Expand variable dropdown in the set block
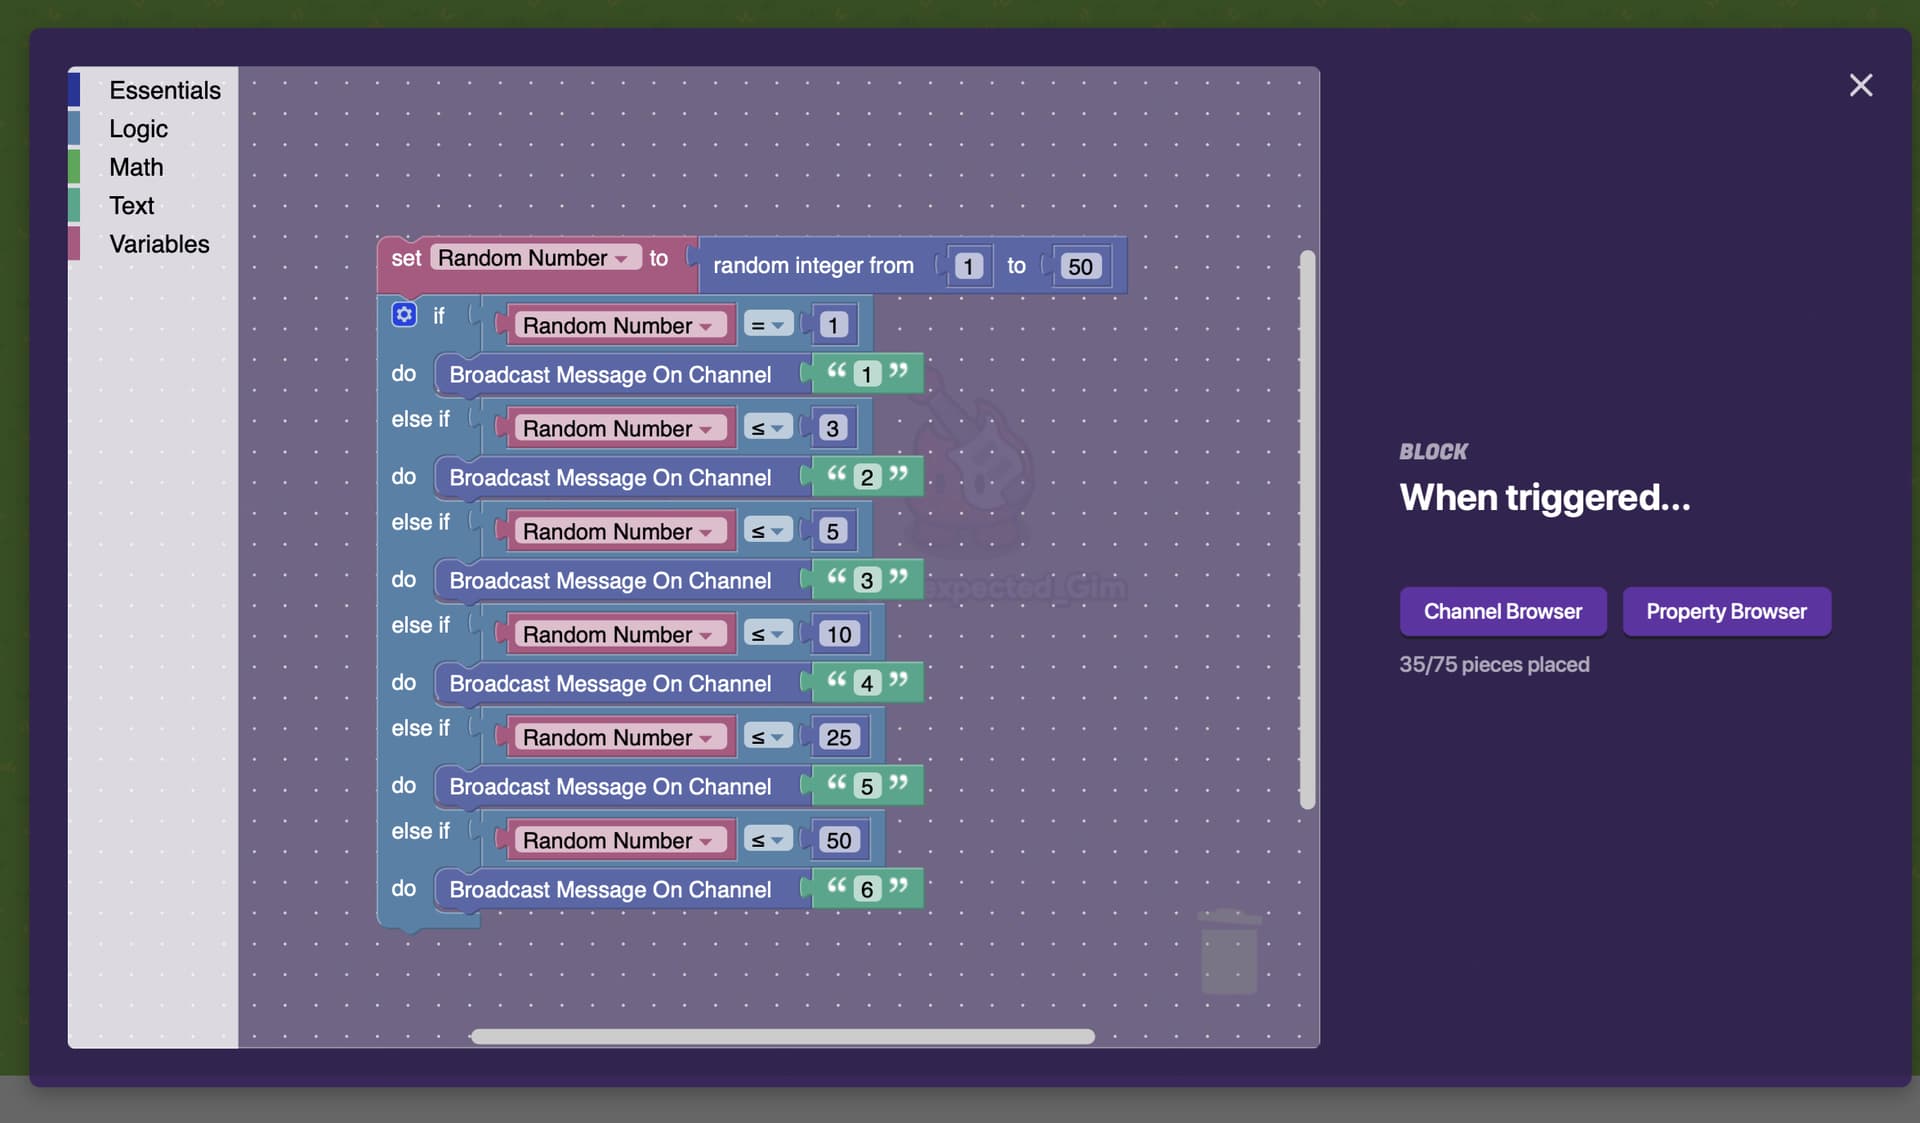Image resolution: width=1920 pixels, height=1123 pixels. 621,259
